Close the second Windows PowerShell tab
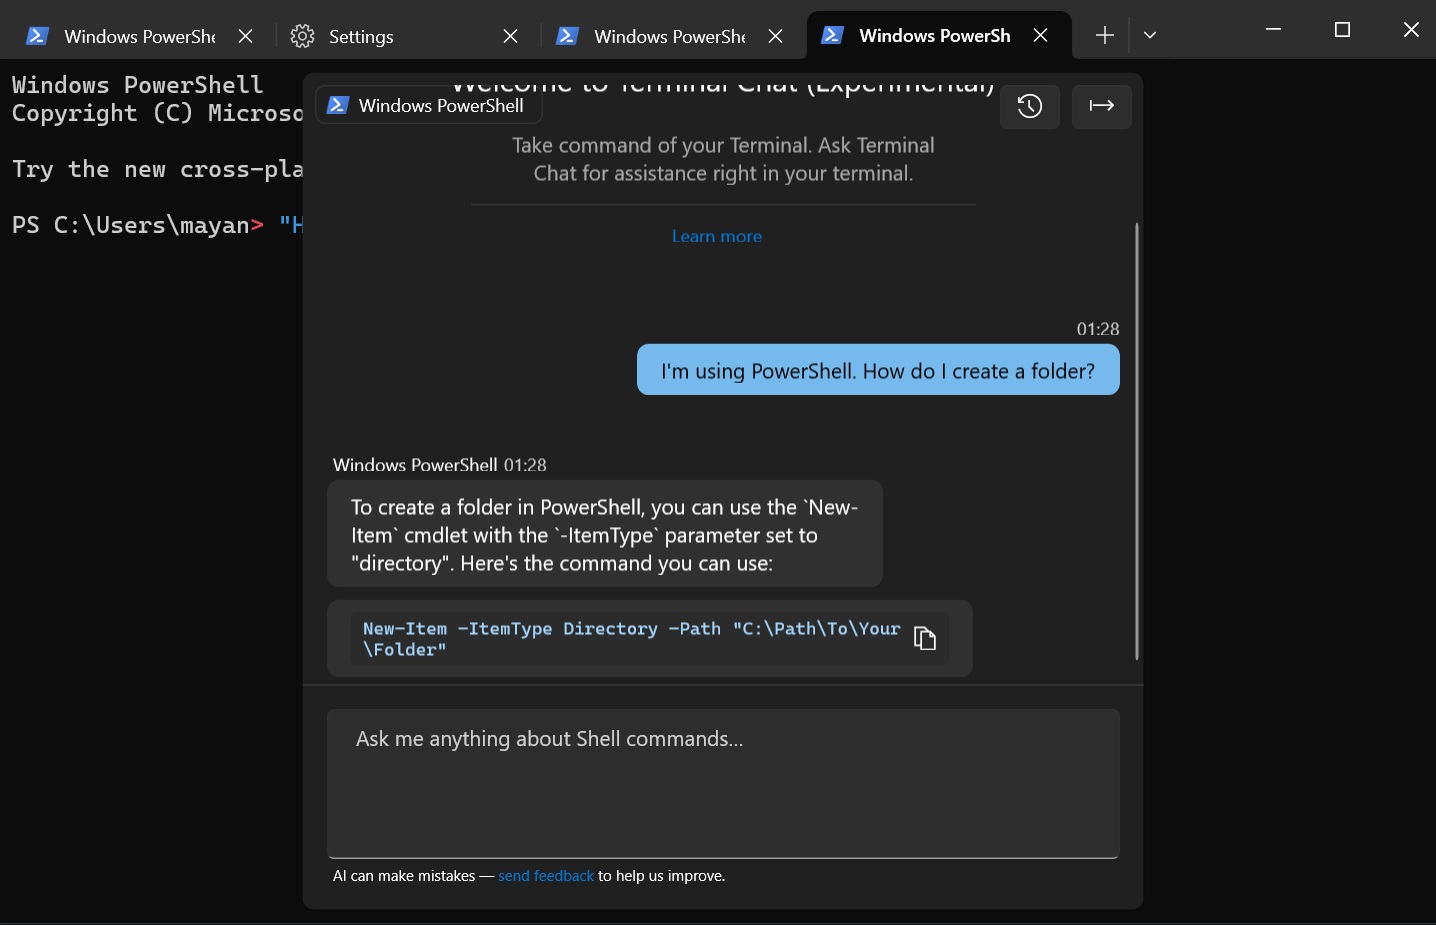The width and height of the screenshot is (1436, 925). [x=775, y=35]
